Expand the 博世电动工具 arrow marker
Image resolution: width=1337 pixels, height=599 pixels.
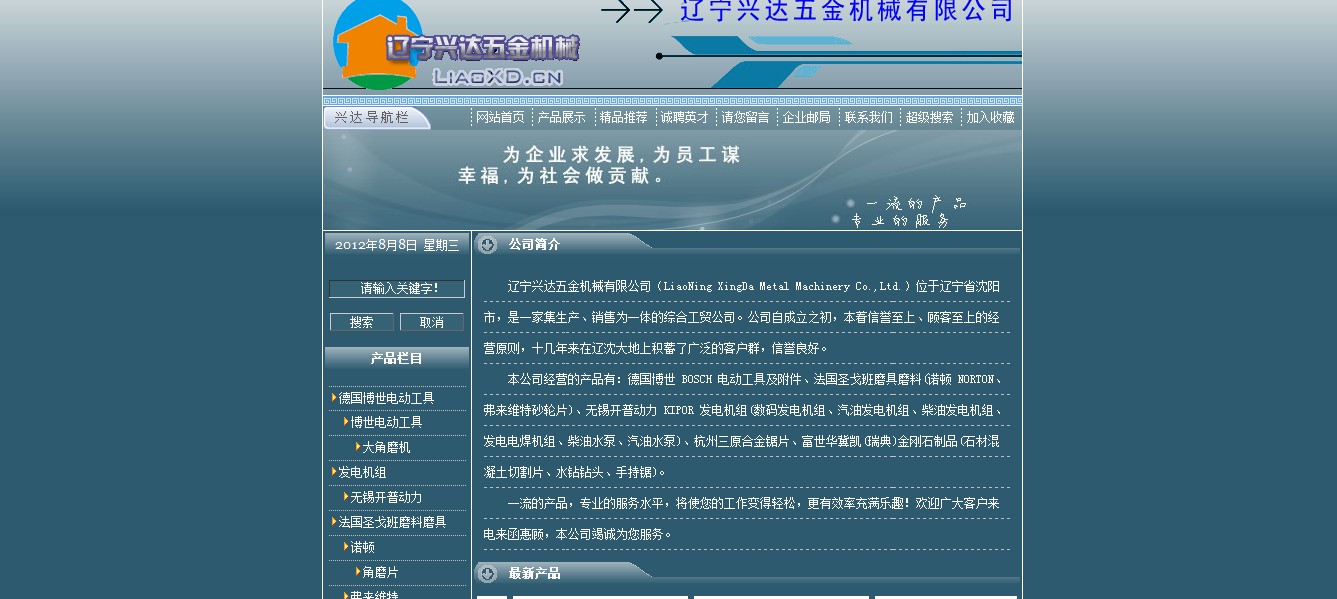point(346,422)
